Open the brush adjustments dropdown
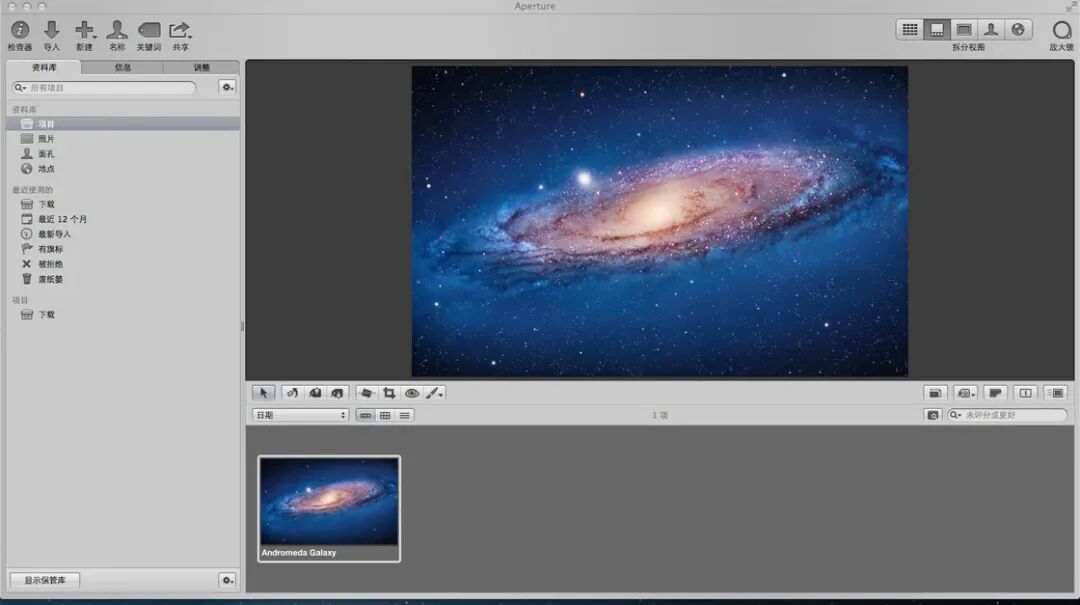 click(x=435, y=393)
